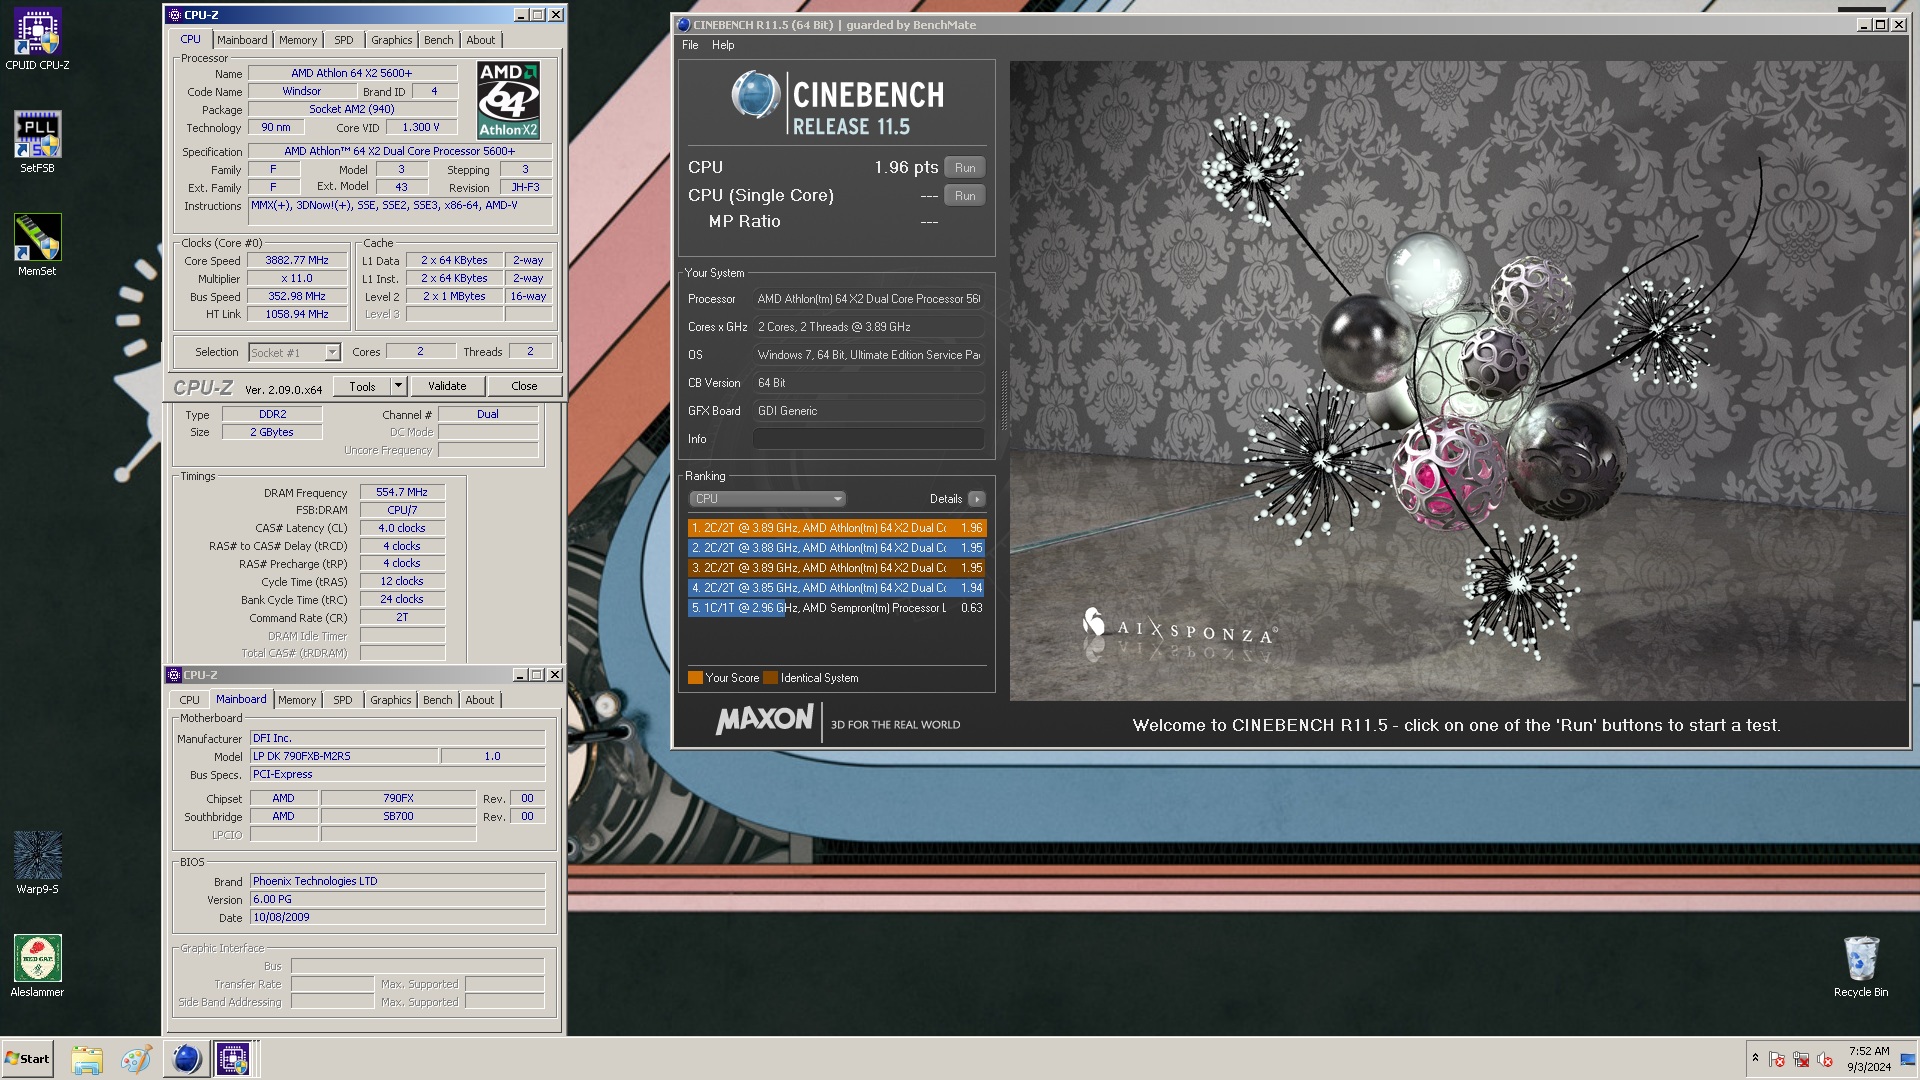Click the motherboard model LP DK 790FXB-M2RS
Viewport: 1920px width, 1080px height.
pyautogui.click(x=343, y=756)
